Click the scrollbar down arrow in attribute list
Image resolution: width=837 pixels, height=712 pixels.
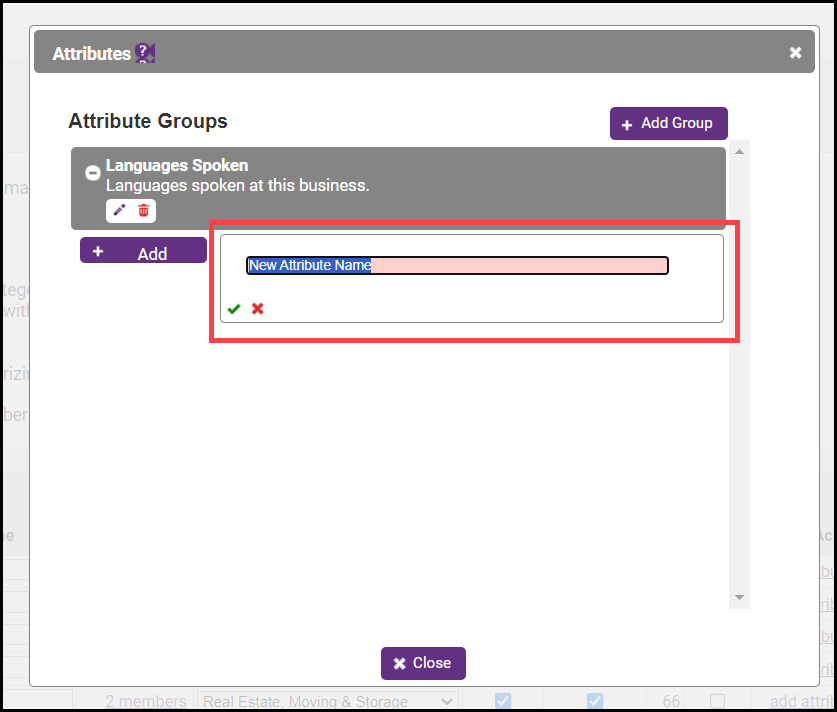(x=739, y=597)
